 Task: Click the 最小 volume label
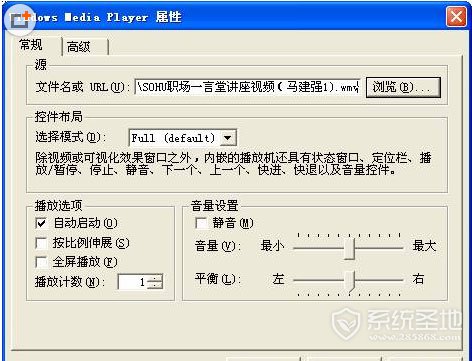point(272,246)
